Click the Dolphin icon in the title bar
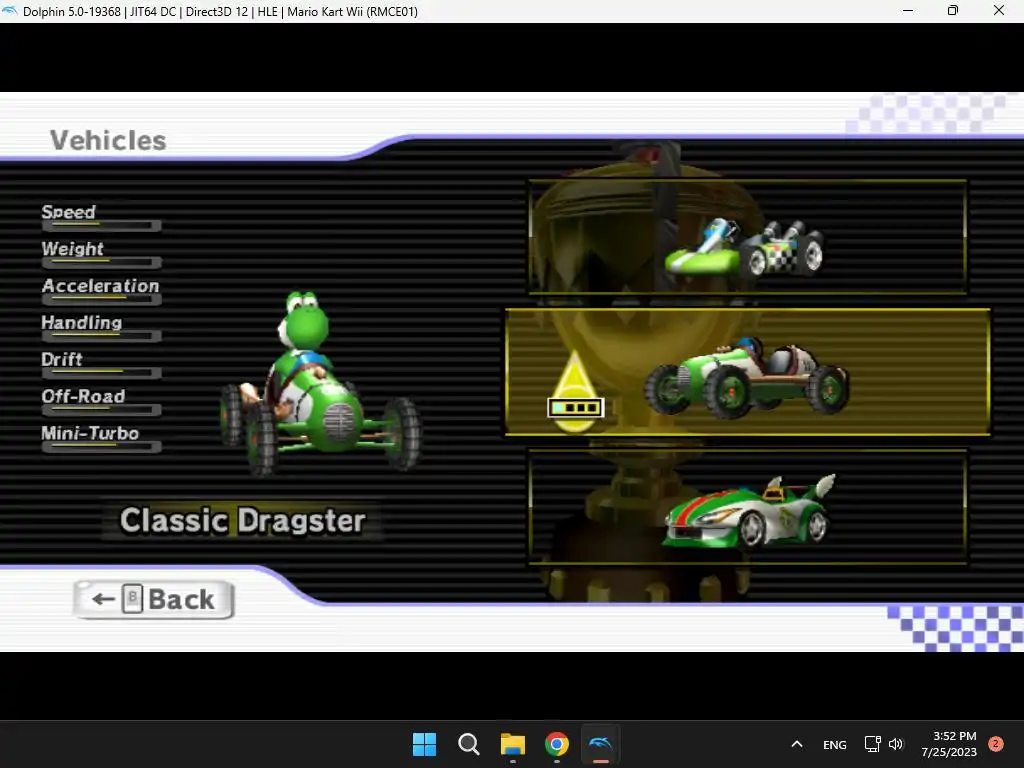Screen dimensions: 1024x768 [x=10, y=11]
